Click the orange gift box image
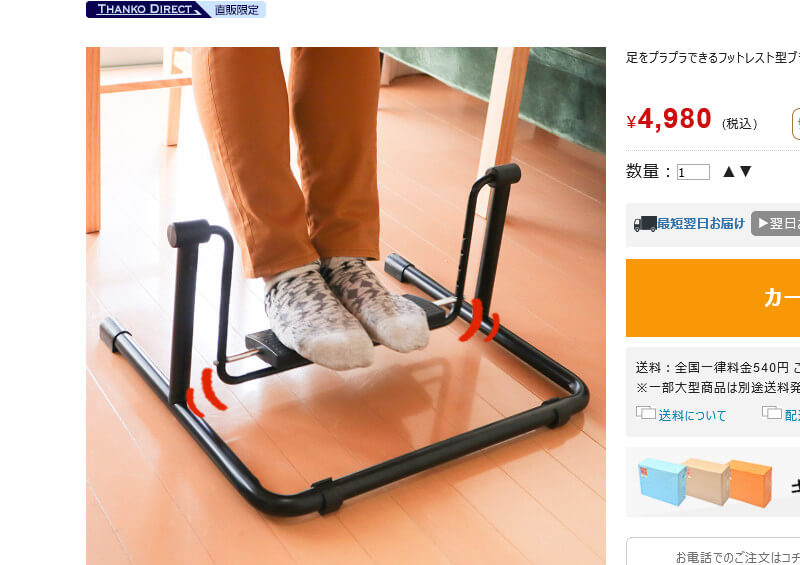The height and width of the screenshot is (565, 800). [751, 483]
